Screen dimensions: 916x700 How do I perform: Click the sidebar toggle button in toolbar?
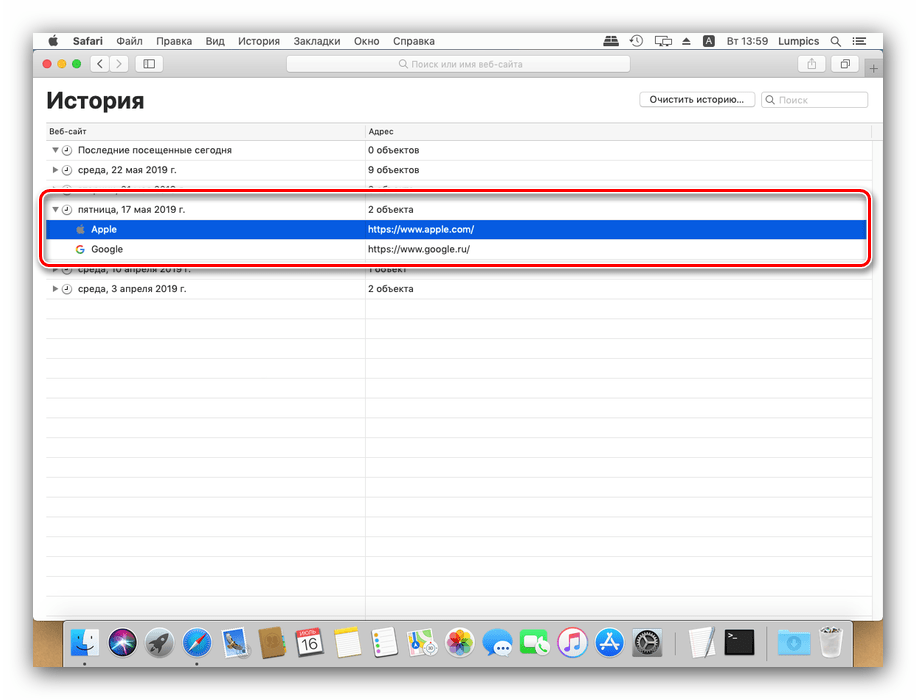(x=150, y=64)
